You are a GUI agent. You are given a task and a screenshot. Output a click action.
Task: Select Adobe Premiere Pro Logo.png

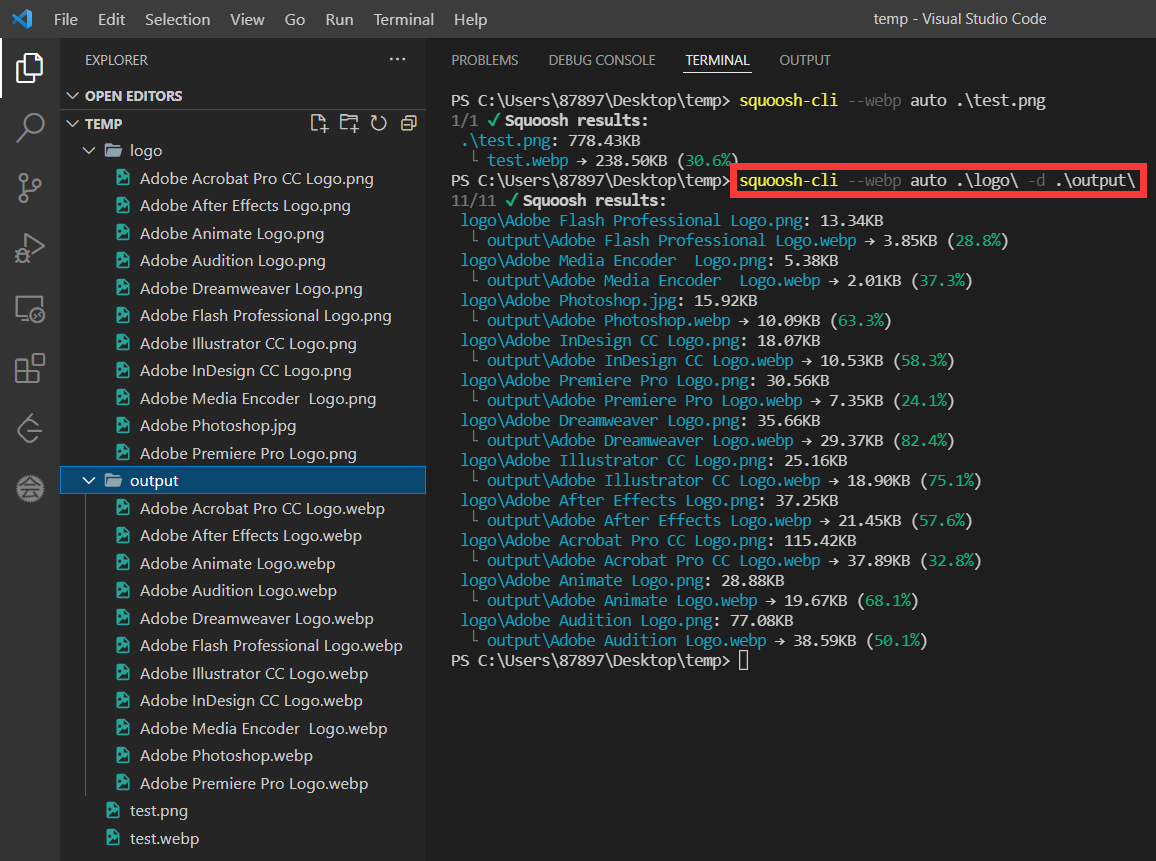tap(248, 453)
